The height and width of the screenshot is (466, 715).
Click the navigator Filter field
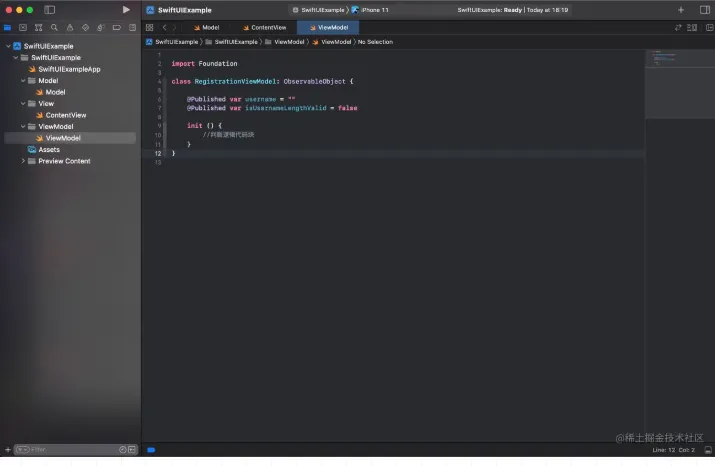[75, 450]
